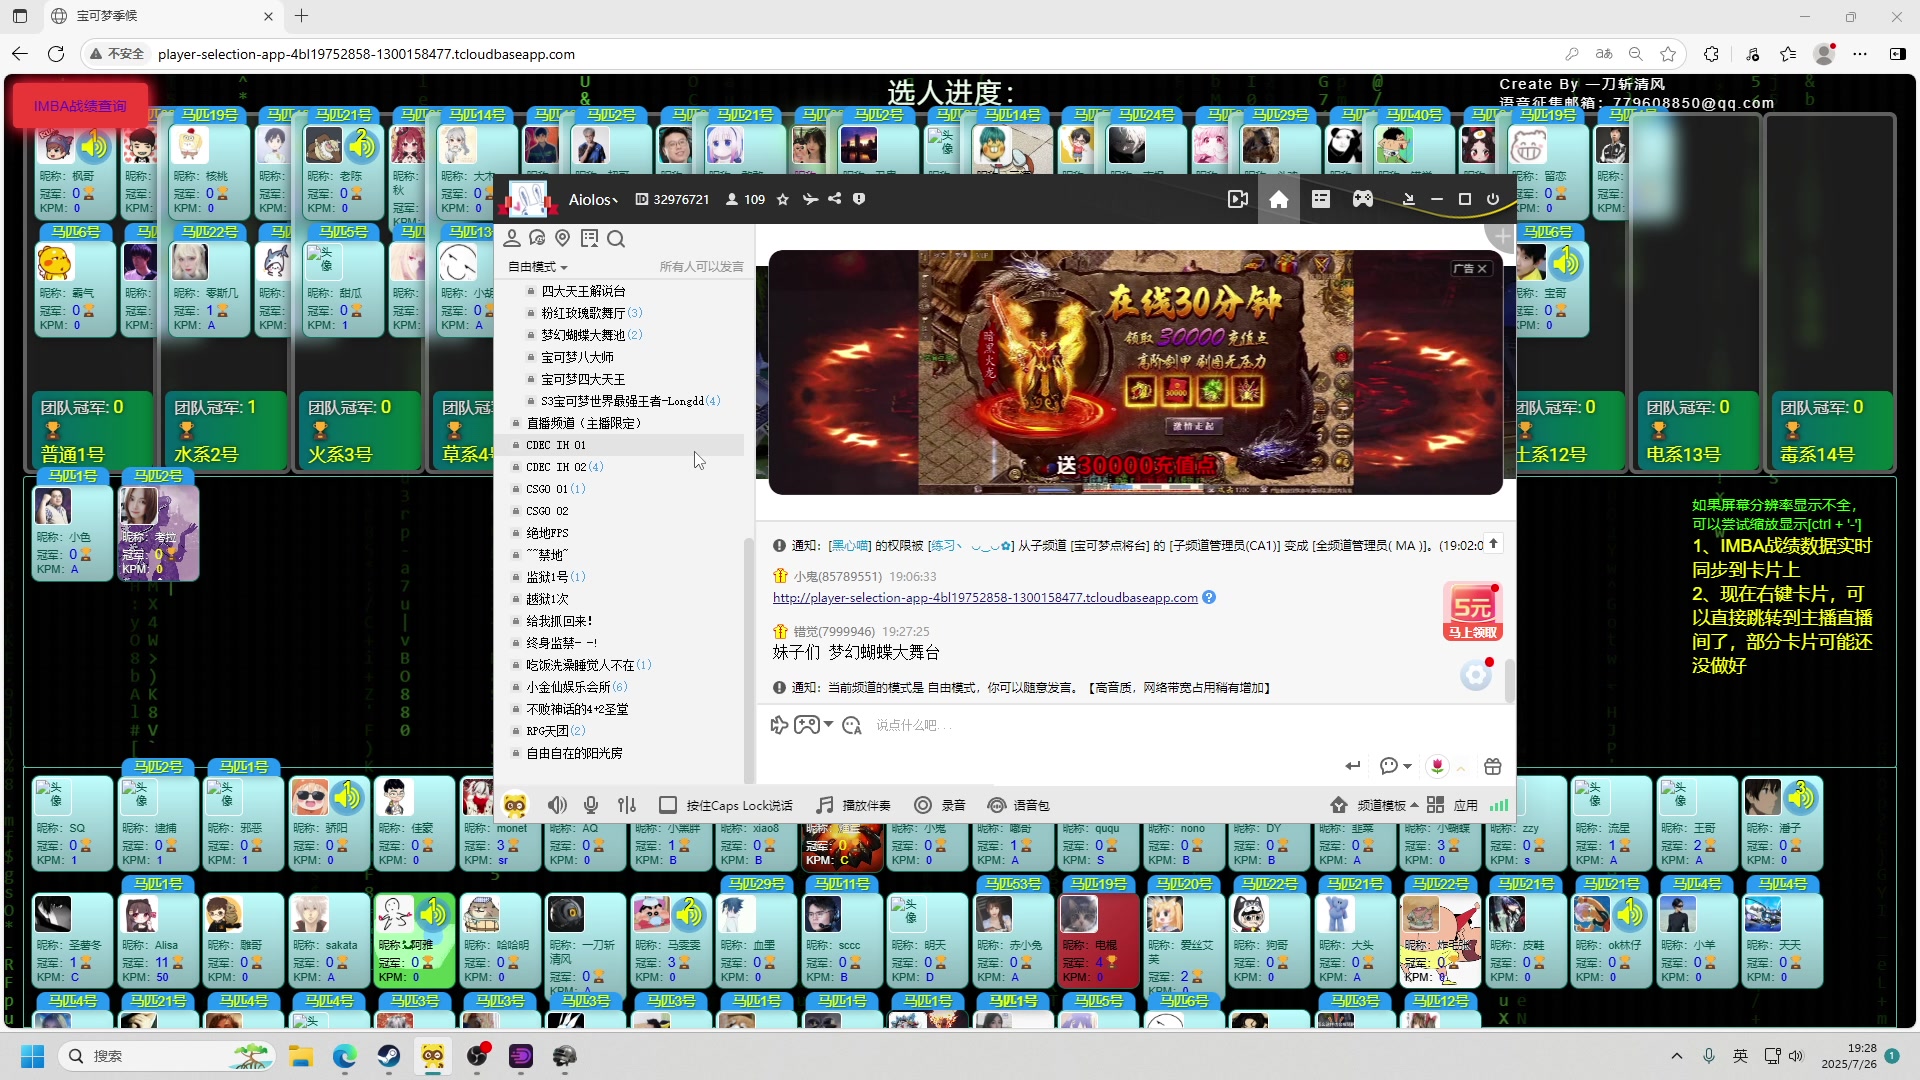Screen dimensions: 1920x1080
Task: Open the video broadcast icon in YY header
Action: (1237, 199)
